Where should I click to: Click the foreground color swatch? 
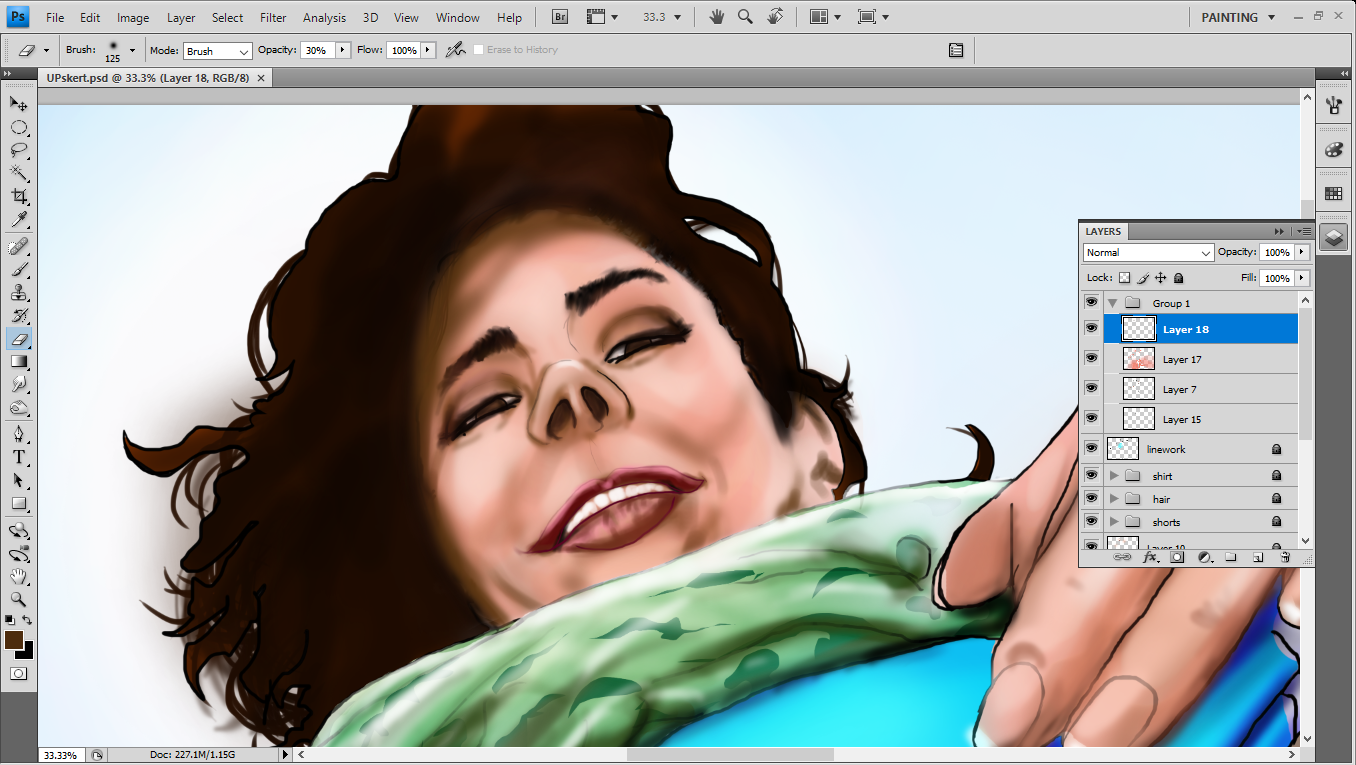click(x=14, y=640)
